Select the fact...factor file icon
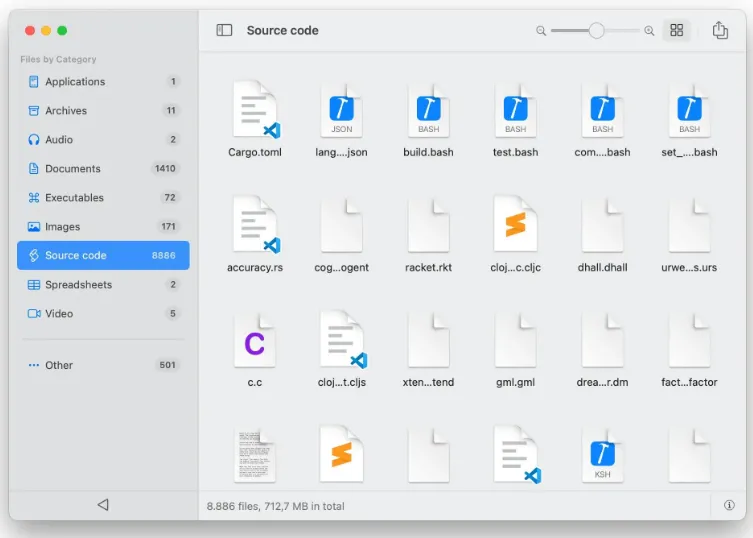The height and width of the screenshot is (538, 753). click(x=689, y=341)
